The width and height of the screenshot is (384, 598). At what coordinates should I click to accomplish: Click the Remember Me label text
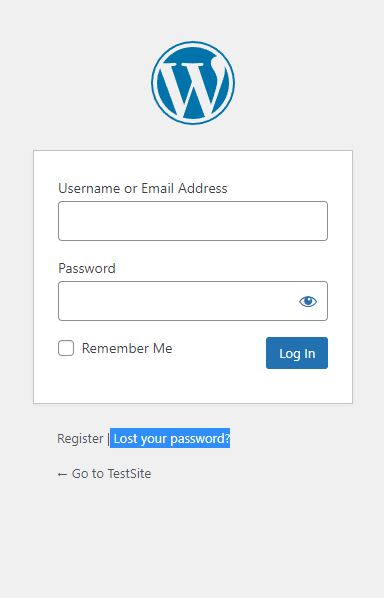click(x=127, y=348)
